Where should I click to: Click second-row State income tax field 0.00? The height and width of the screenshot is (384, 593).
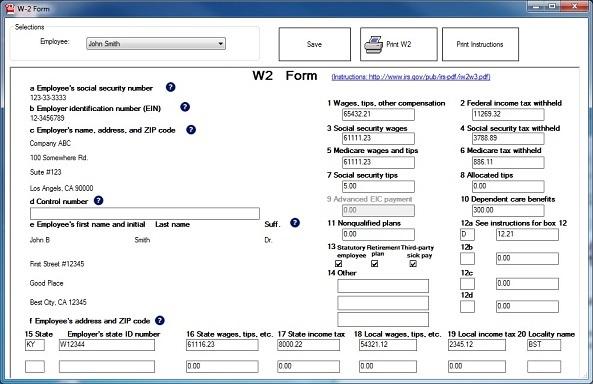coord(308,366)
